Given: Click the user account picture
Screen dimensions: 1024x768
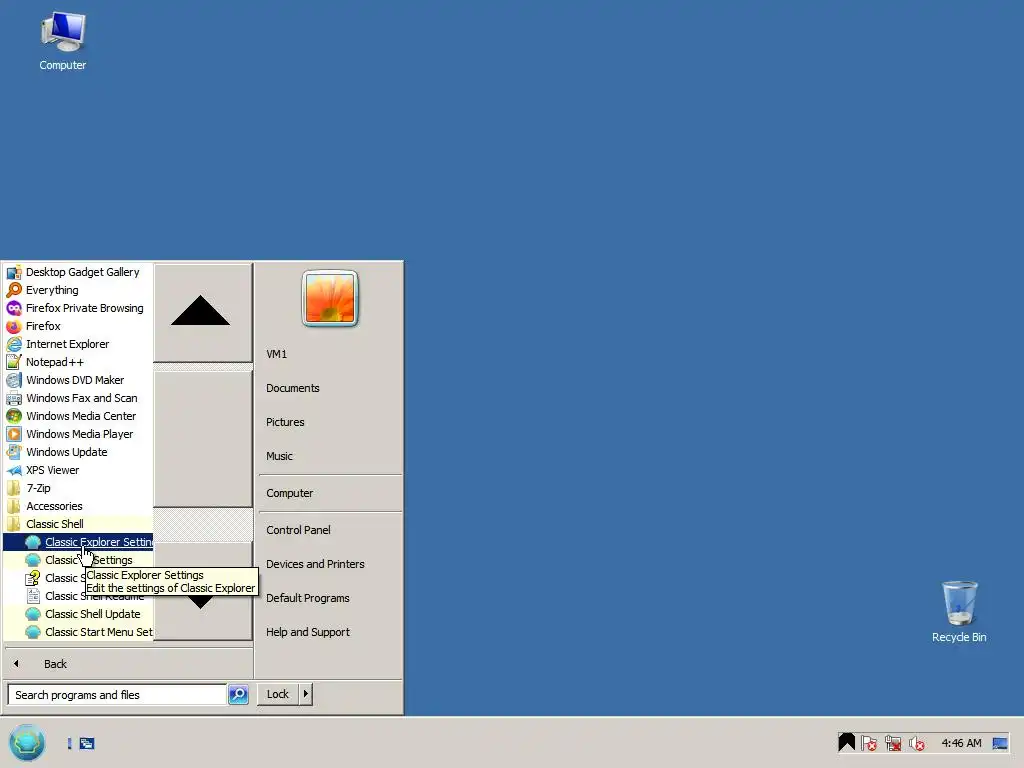Looking at the screenshot, I should tap(330, 298).
